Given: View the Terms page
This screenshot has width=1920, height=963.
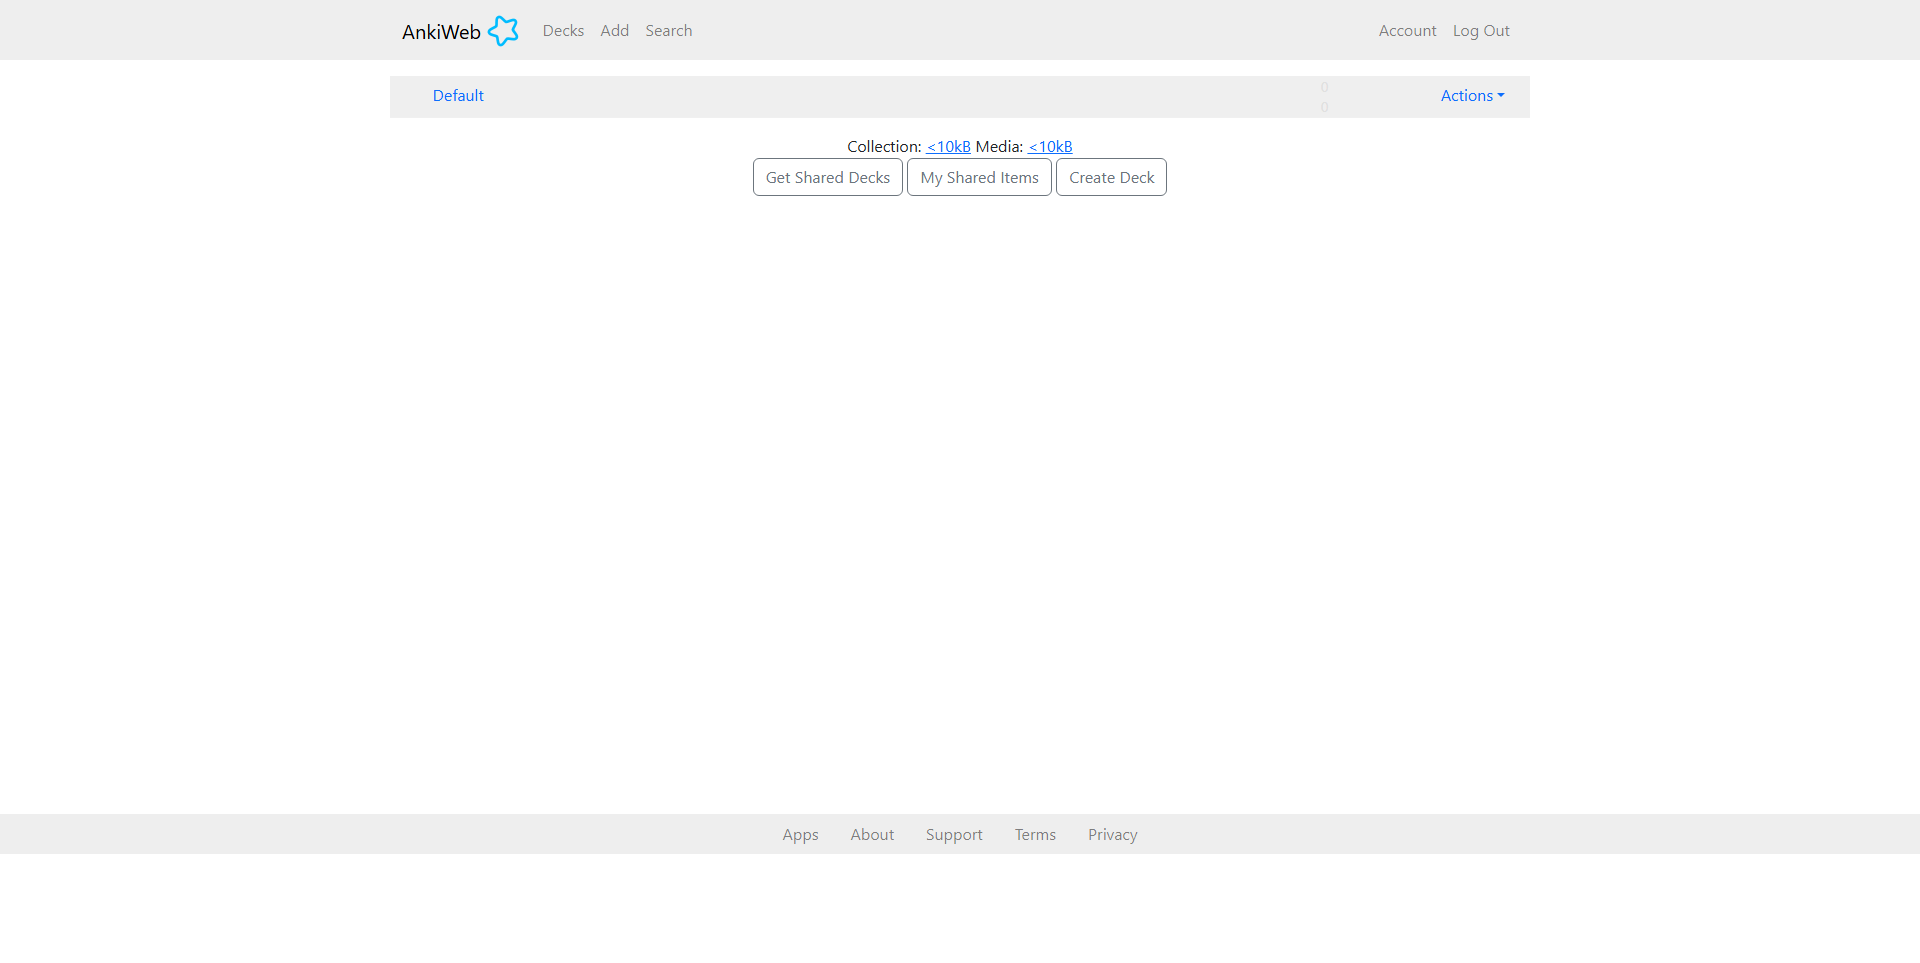Looking at the screenshot, I should coord(1035,835).
